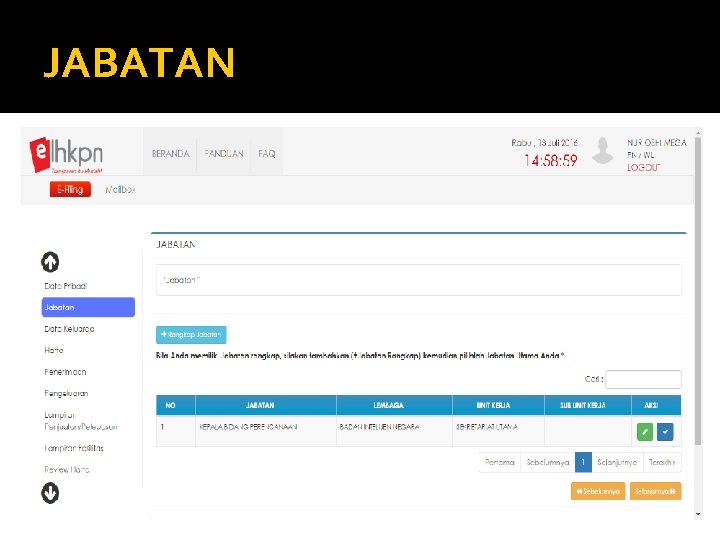The height and width of the screenshot is (540, 720).
Task: Click the 14:58:59 clock display
Action: coord(550,161)
